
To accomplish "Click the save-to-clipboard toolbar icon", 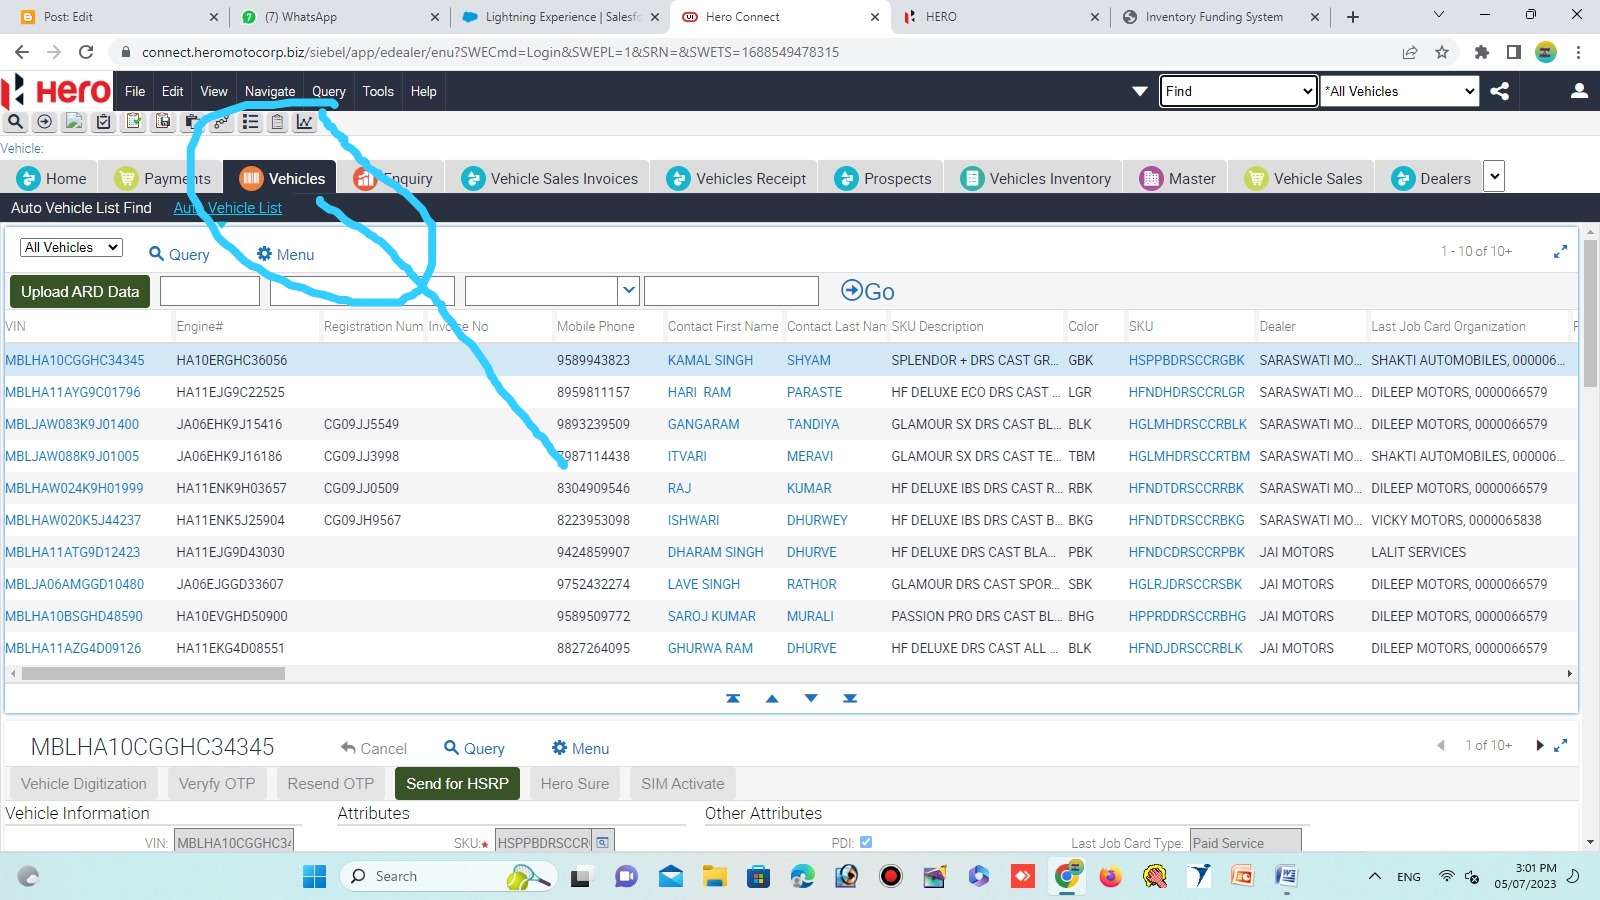I will [x=163, y=122].
